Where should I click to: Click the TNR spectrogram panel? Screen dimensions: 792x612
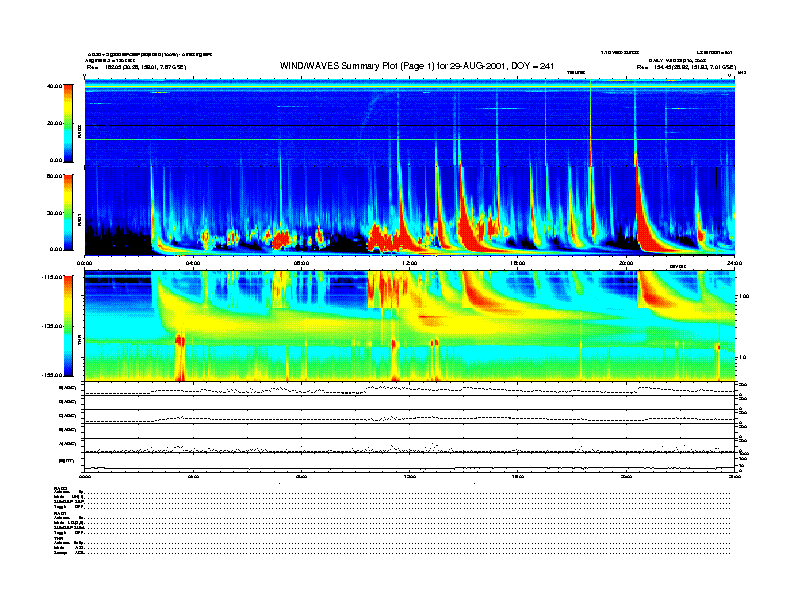coord(410,325)
